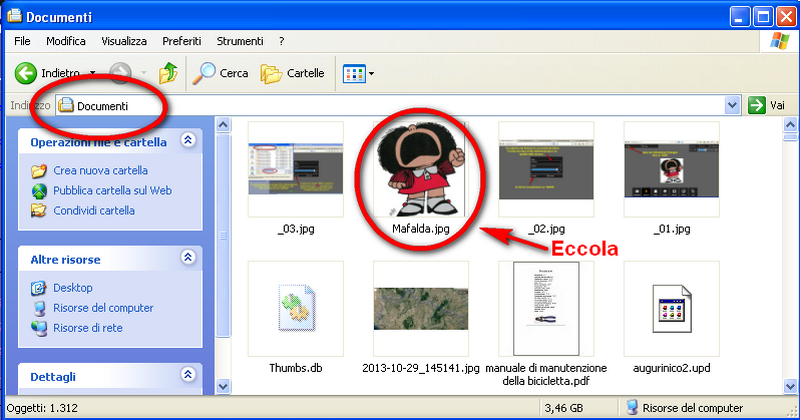Open the Preferiti menu

(182, 41)
